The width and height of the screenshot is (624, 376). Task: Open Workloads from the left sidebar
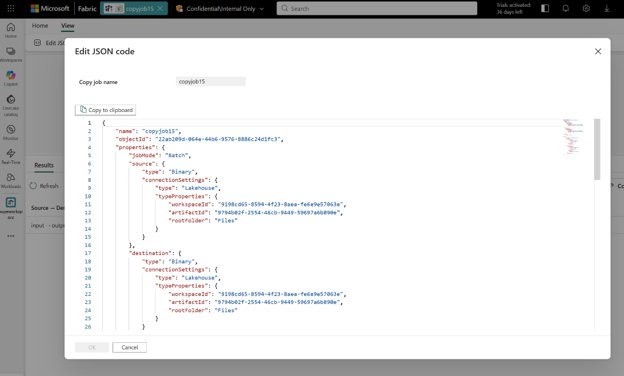[11, 180]
